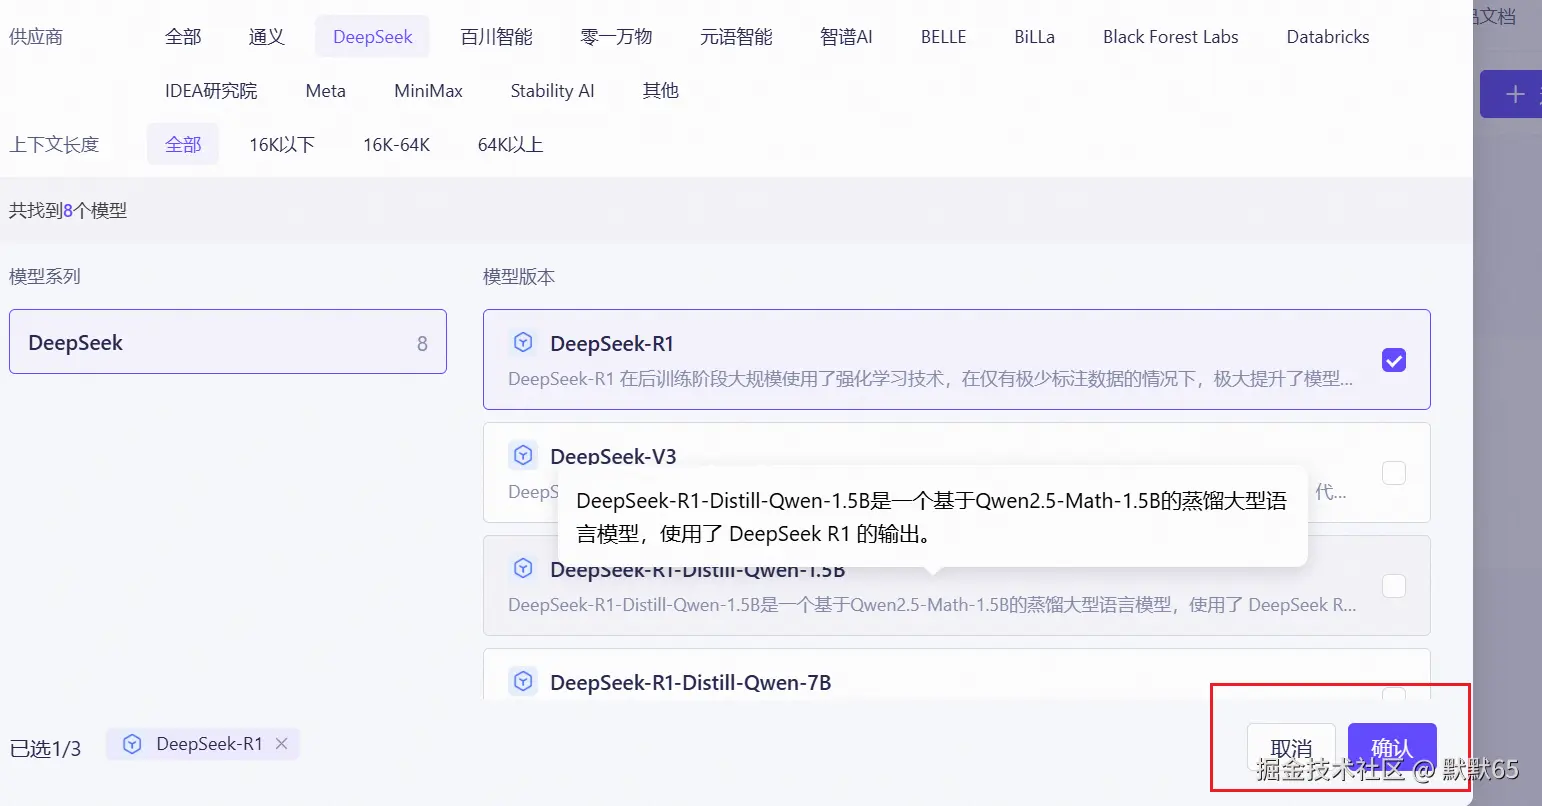Screen dimensions: 1542x806
Task: Select the DeepSeek model series row
Action: (x=228, y=342)
